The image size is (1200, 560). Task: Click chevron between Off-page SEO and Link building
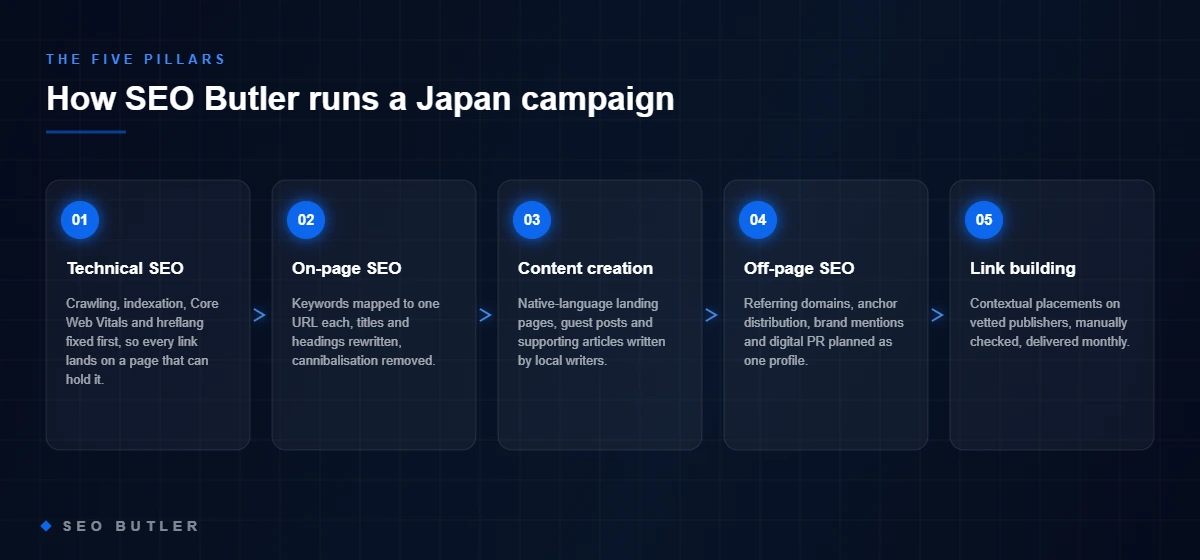938,315
